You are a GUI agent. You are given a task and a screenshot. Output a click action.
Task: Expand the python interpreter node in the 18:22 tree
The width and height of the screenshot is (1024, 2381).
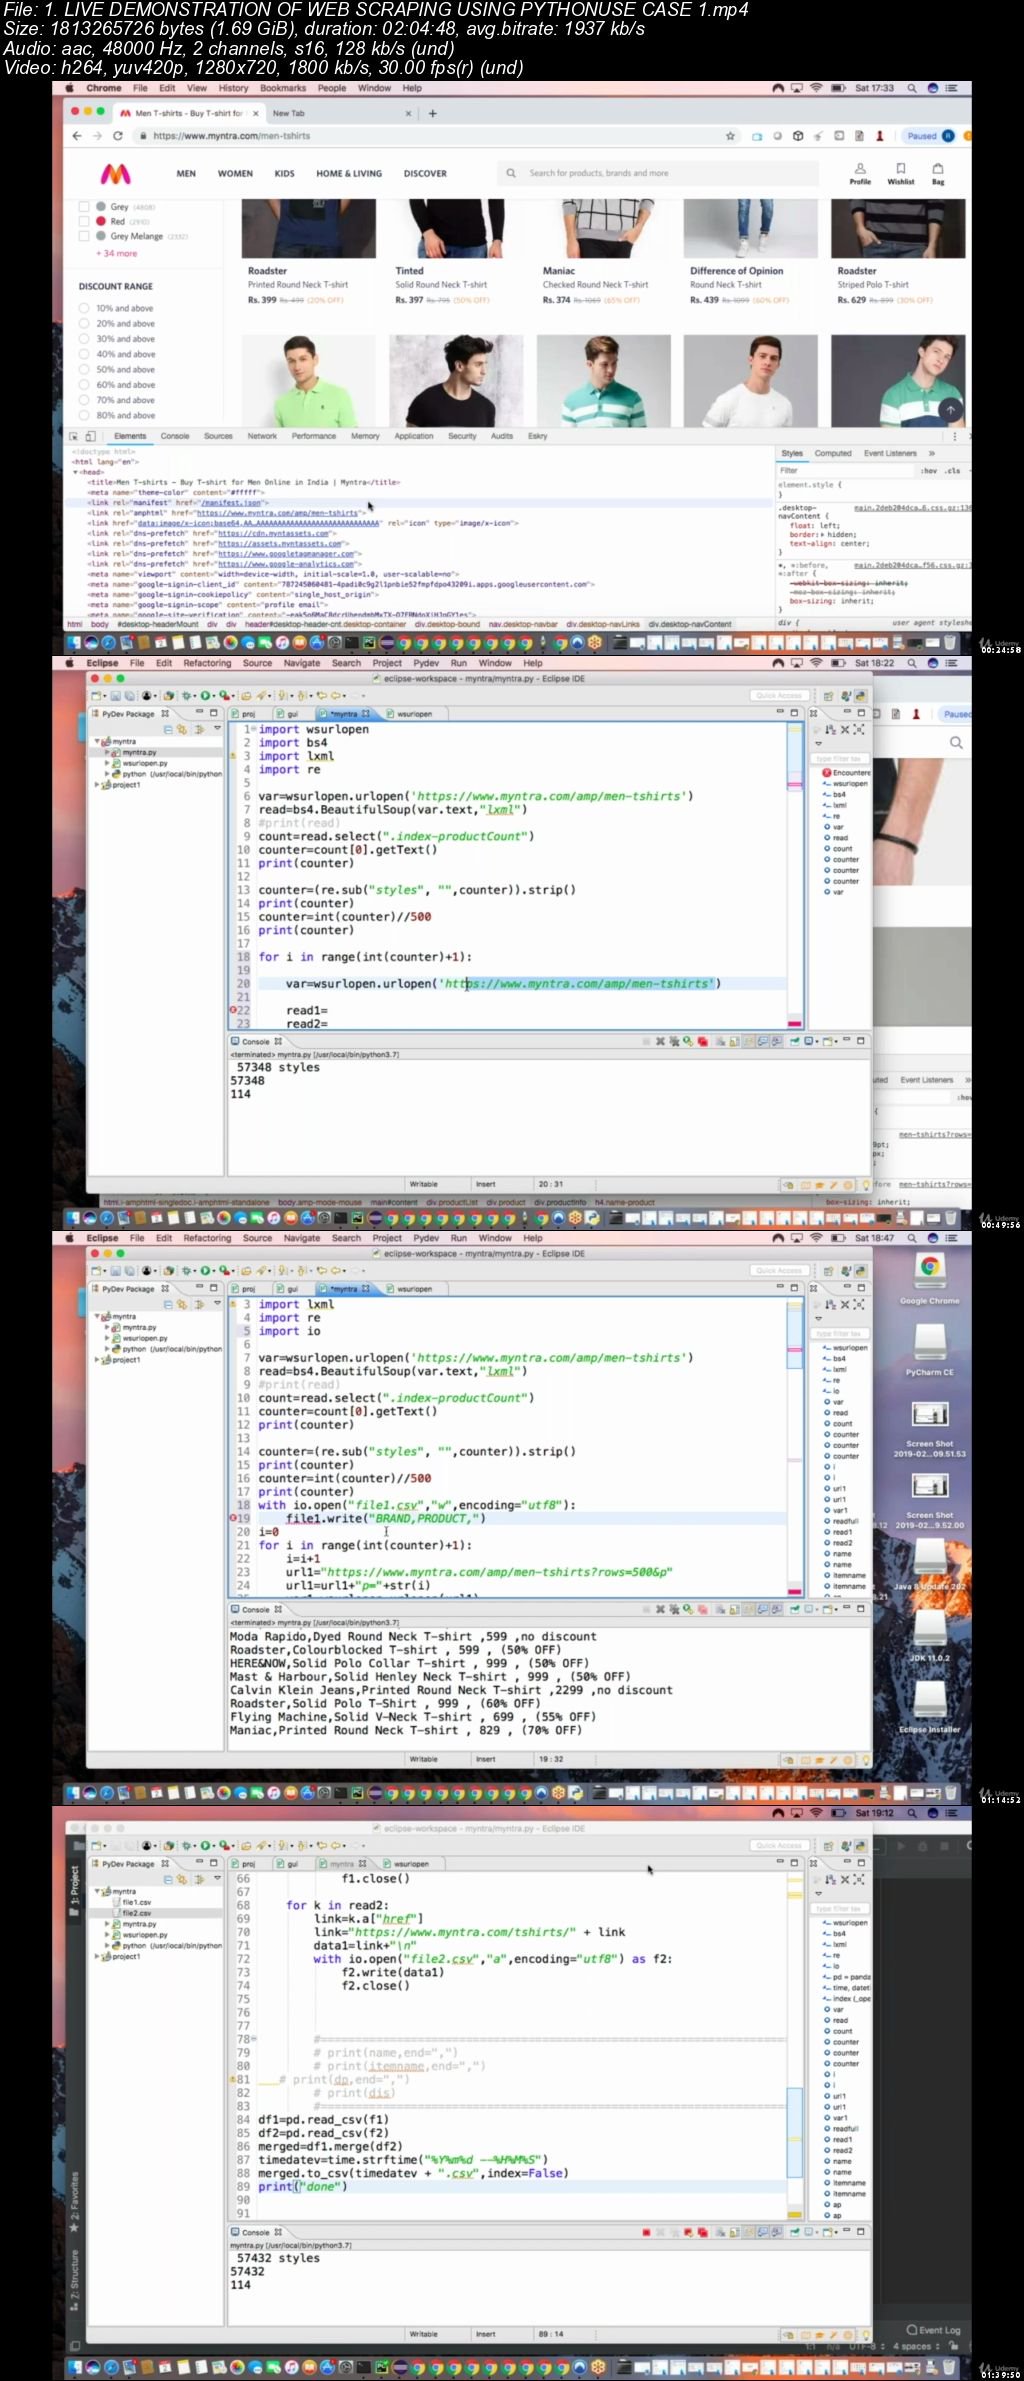click(x=107, y=774)
